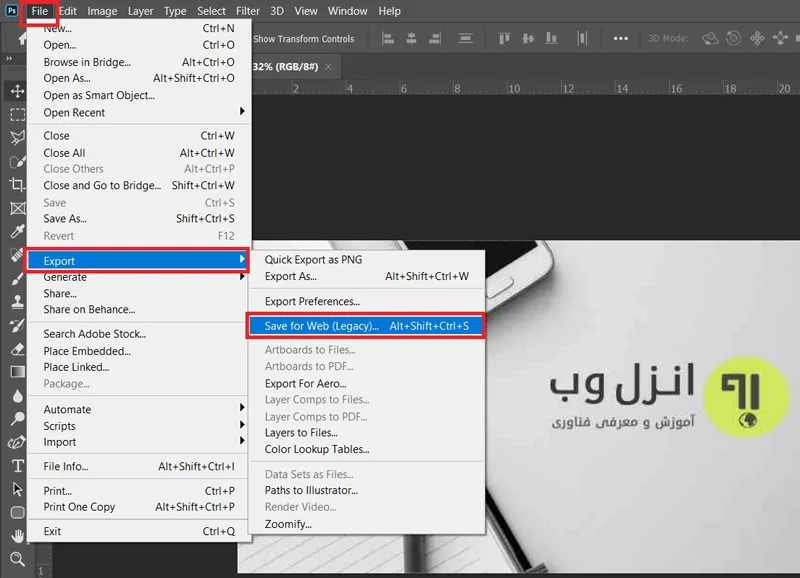Select the Brush tool
The width and height of the screenshot is (800, 578).
click(17, 279)
